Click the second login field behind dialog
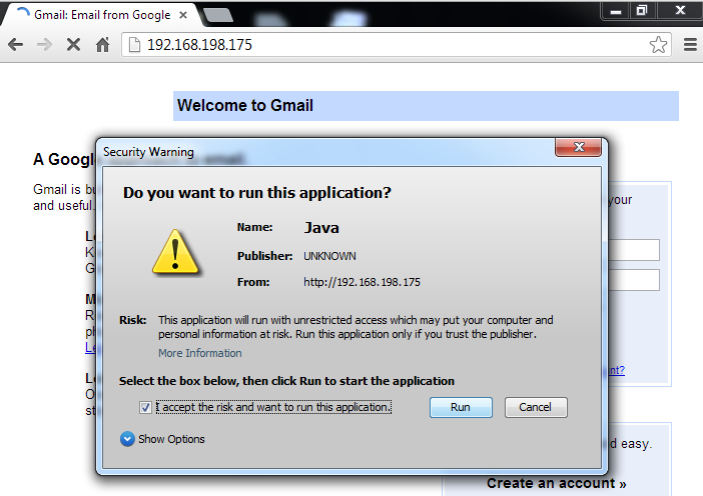The width and height of the screenshot is (703, 496). [634, 280]
